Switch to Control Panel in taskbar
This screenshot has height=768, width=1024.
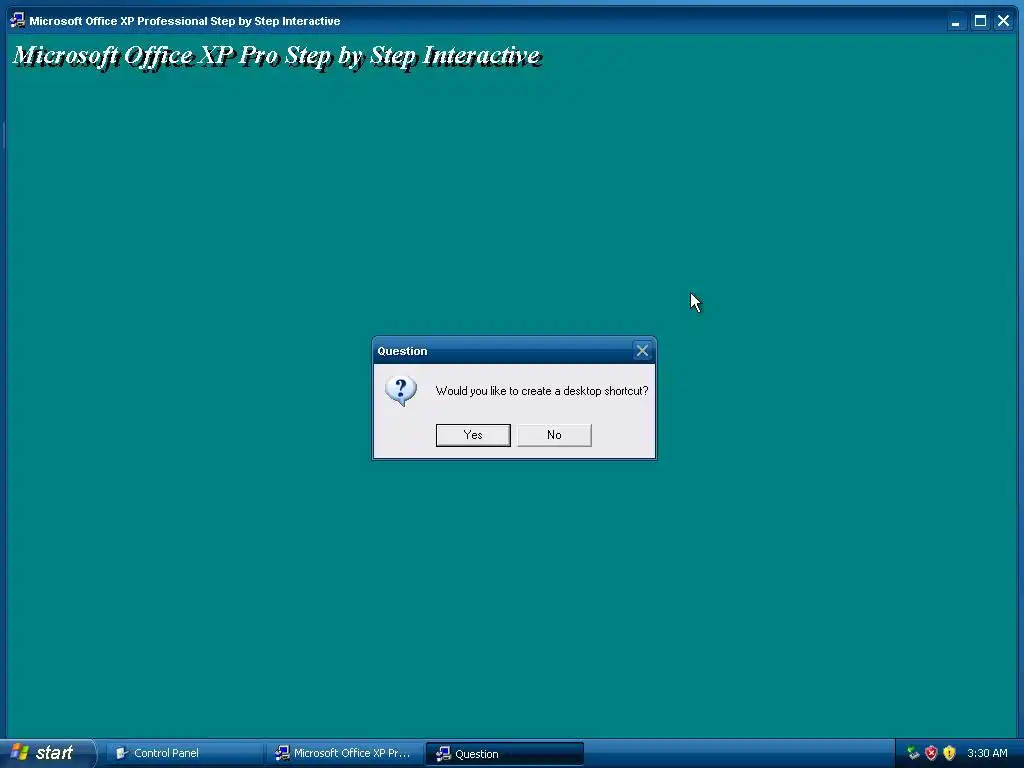[184, 753]
